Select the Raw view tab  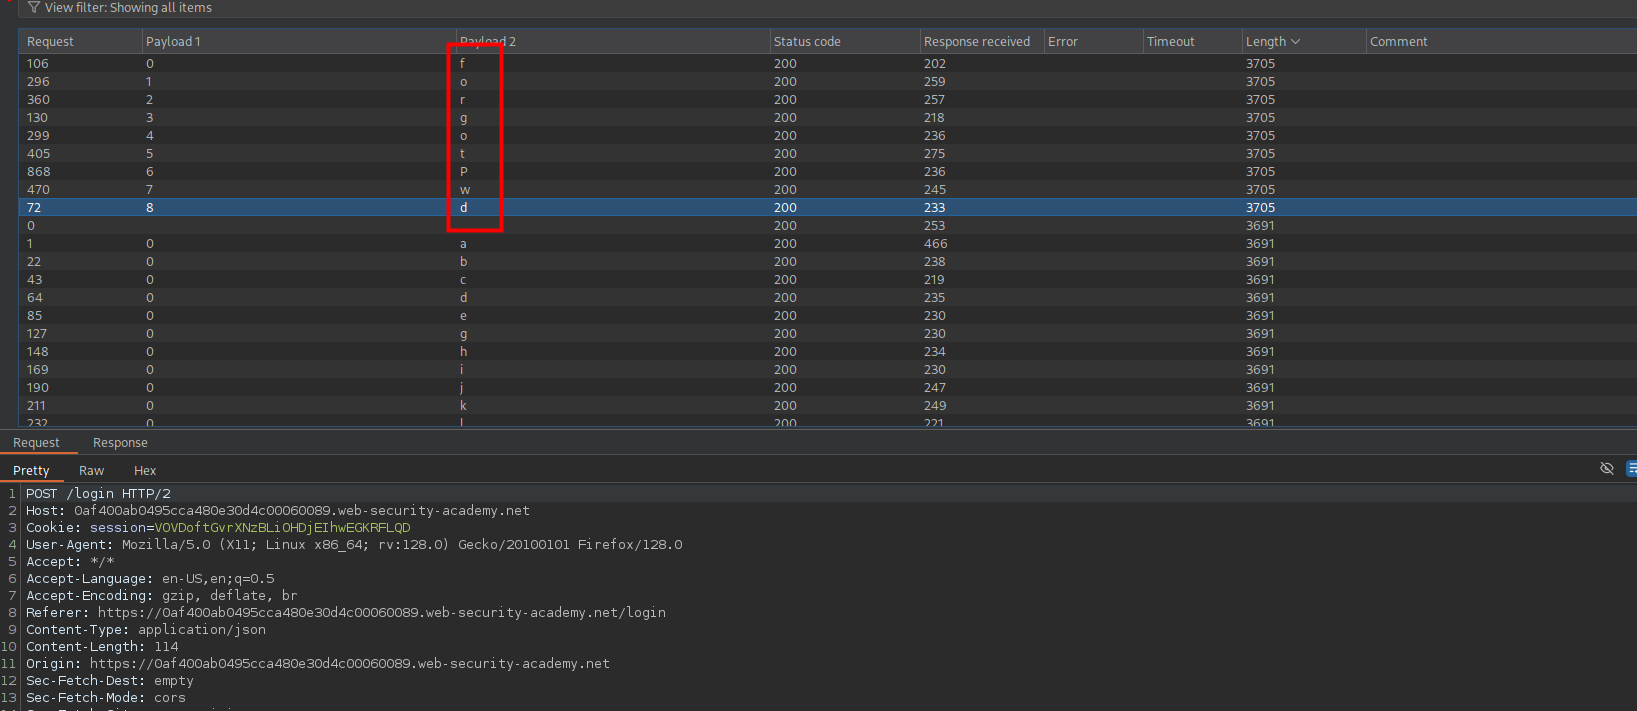[x=91, y=471]
